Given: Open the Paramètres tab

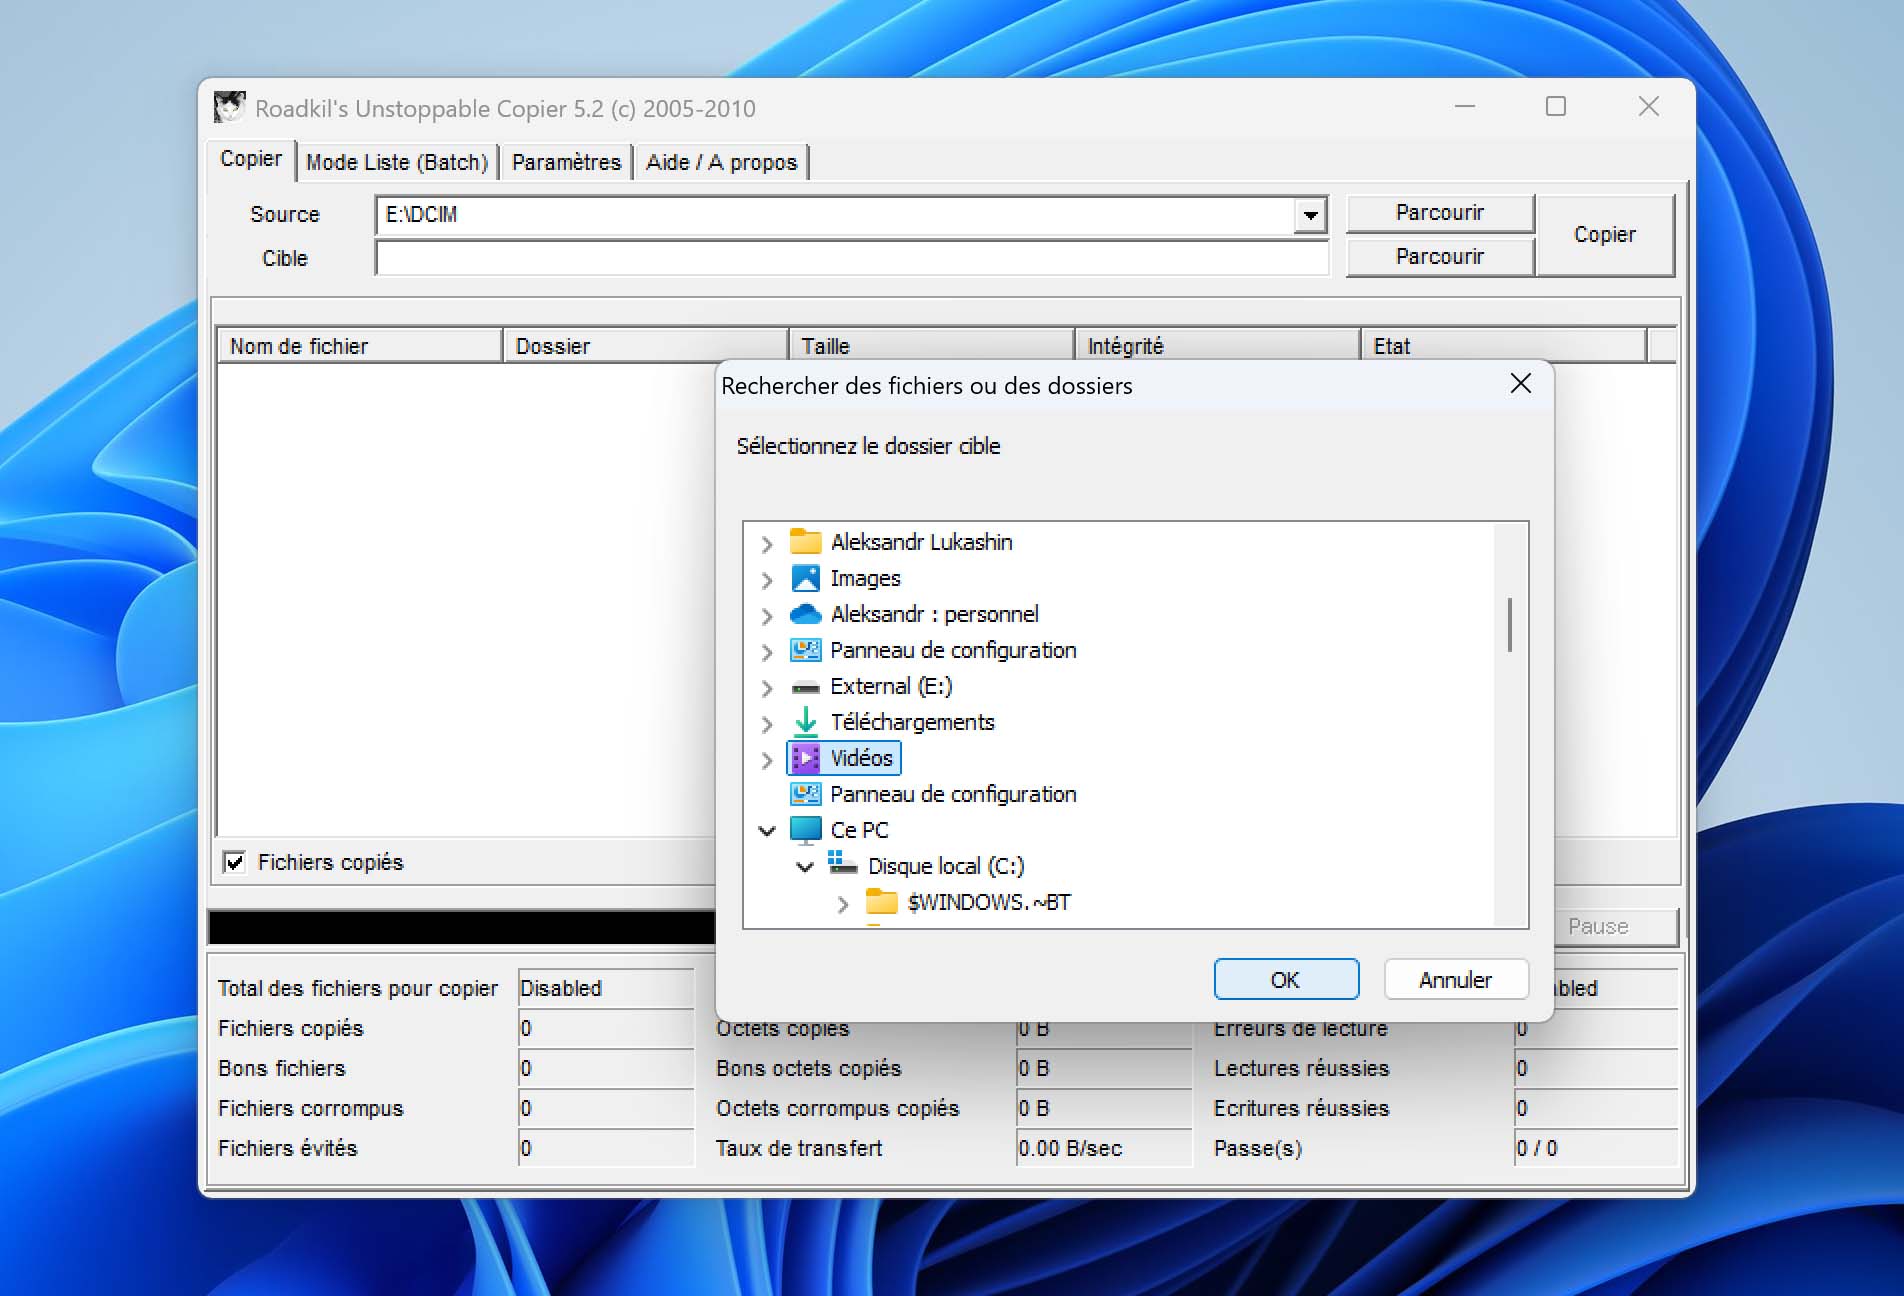Looking at the screenshot, I should (566, 162).
